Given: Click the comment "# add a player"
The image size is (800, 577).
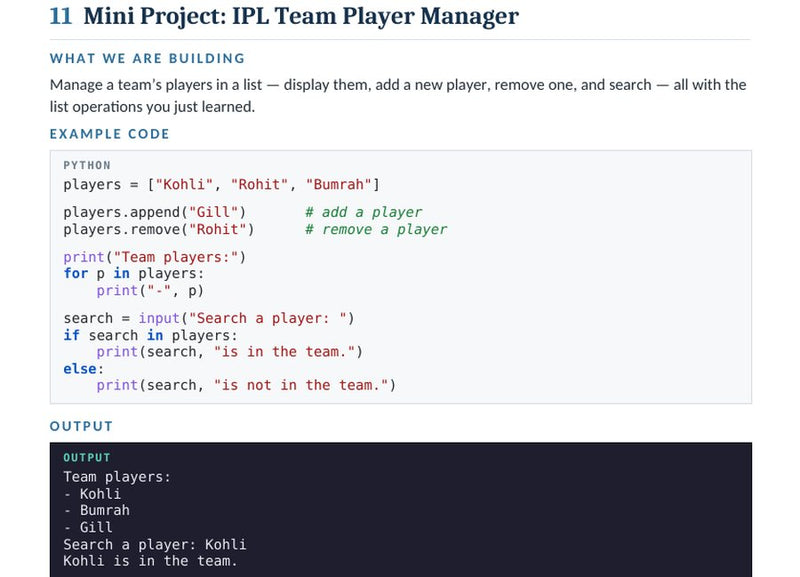Looking at the screenshot, I should (x=364, y=212).
